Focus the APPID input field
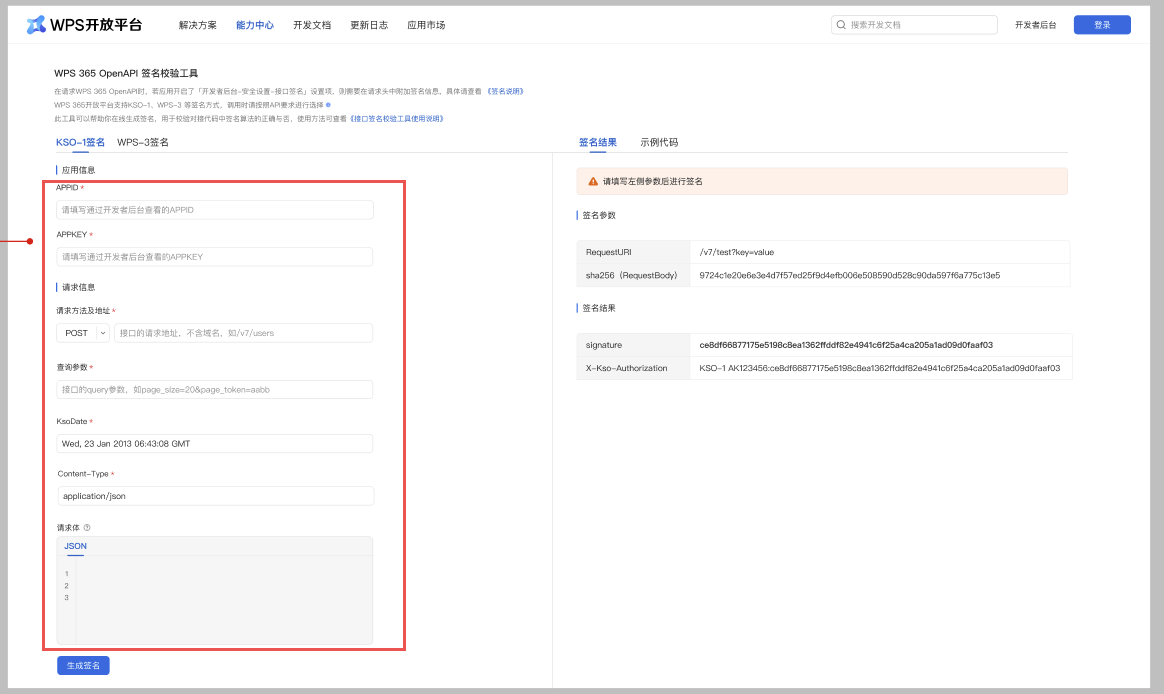Screen dimensions: 1164x694 (x=215, y=210)
